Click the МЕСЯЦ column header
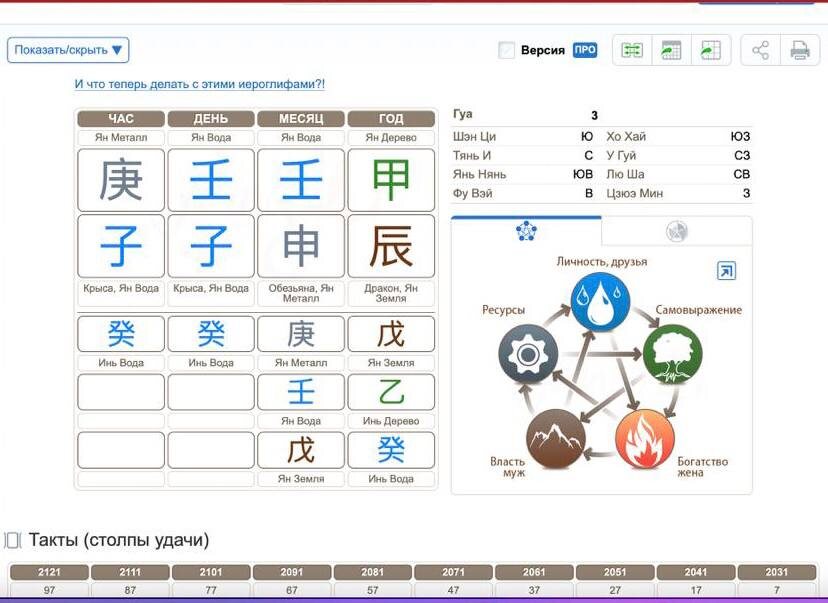This screenshot has height=603, width=828. [301, 118]
